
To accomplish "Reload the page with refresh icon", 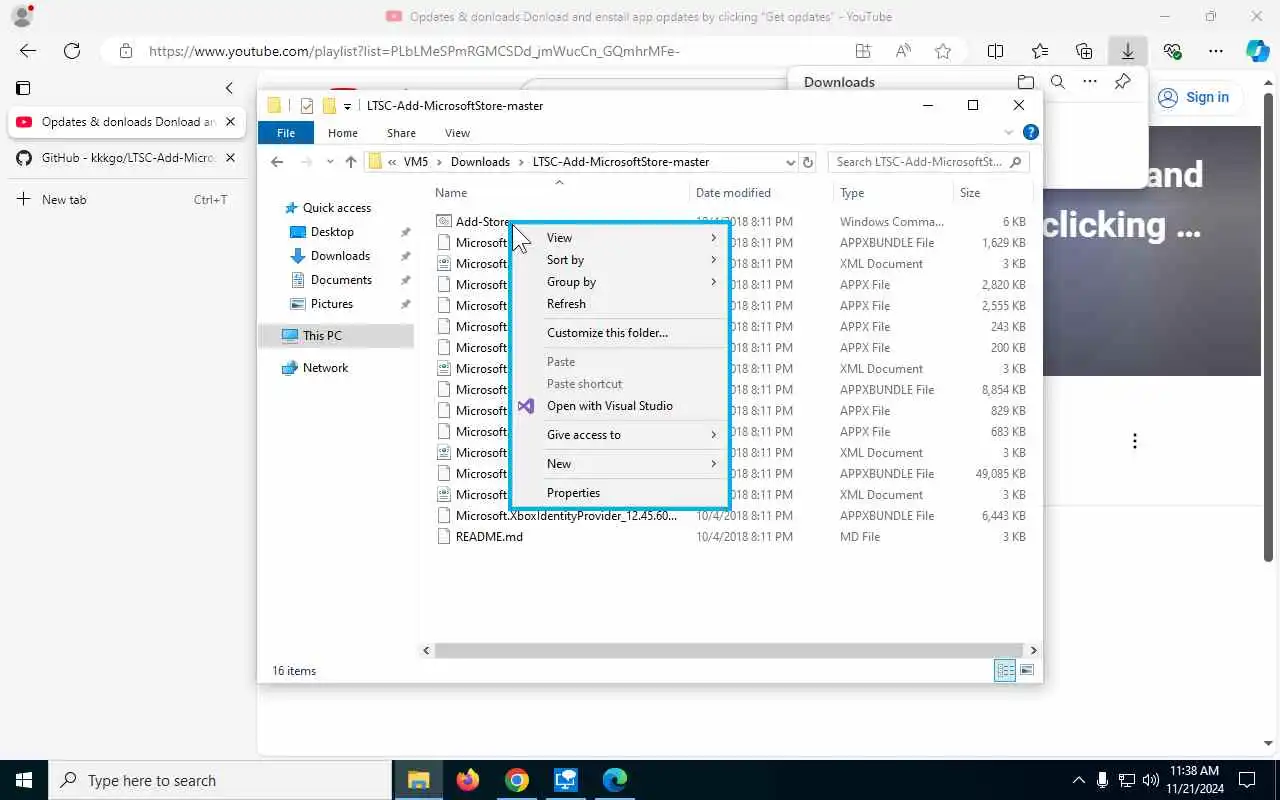I will [x=72, y=51].
